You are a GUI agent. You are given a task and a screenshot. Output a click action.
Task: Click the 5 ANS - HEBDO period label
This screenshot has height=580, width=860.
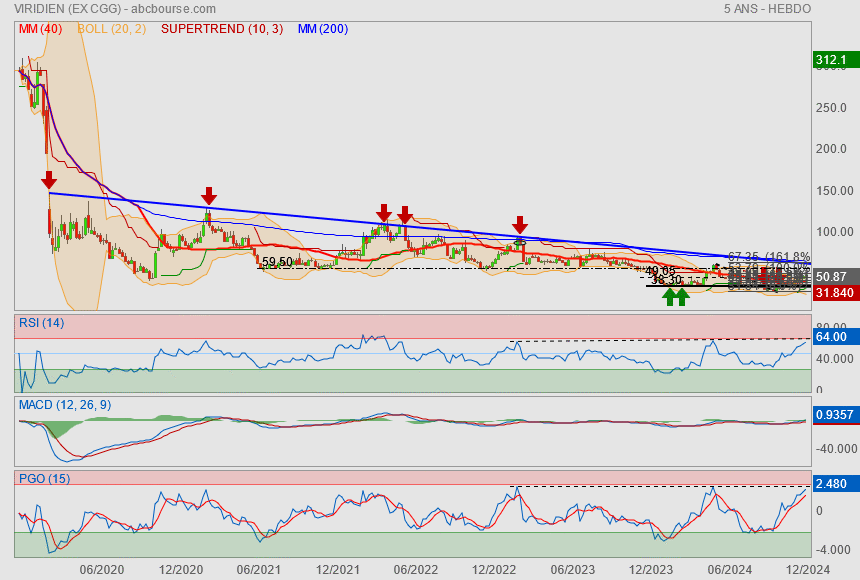(x=767, y=9)
